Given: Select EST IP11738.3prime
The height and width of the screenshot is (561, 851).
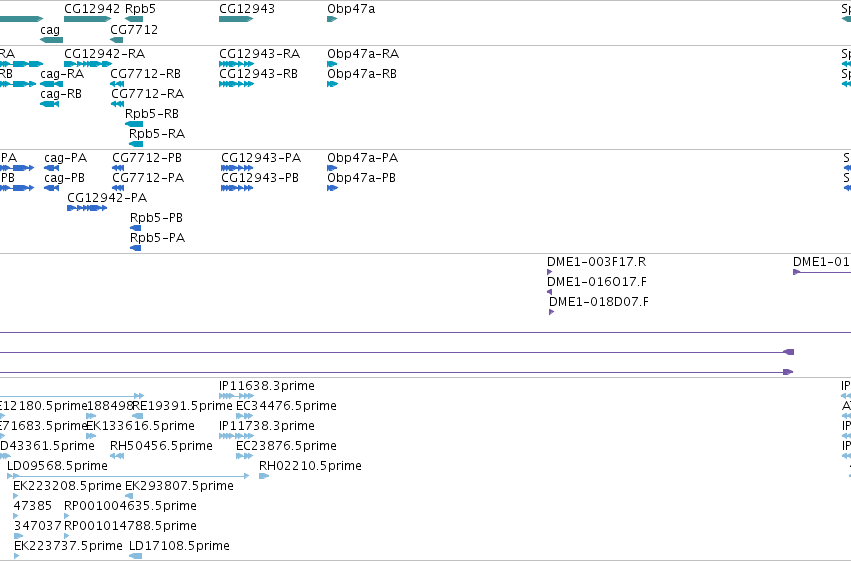Looking at the screenshot, I should point(236,436).
